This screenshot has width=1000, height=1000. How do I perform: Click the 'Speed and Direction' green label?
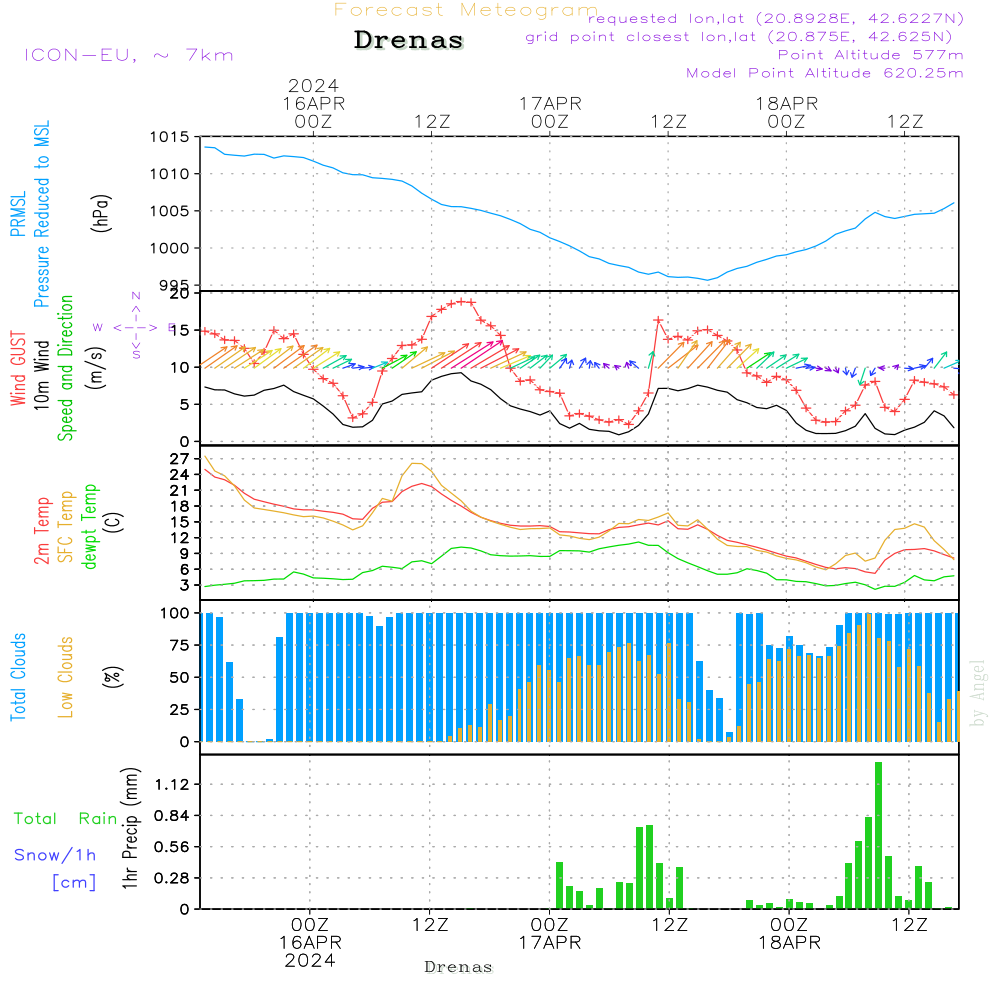pos(65,368)
